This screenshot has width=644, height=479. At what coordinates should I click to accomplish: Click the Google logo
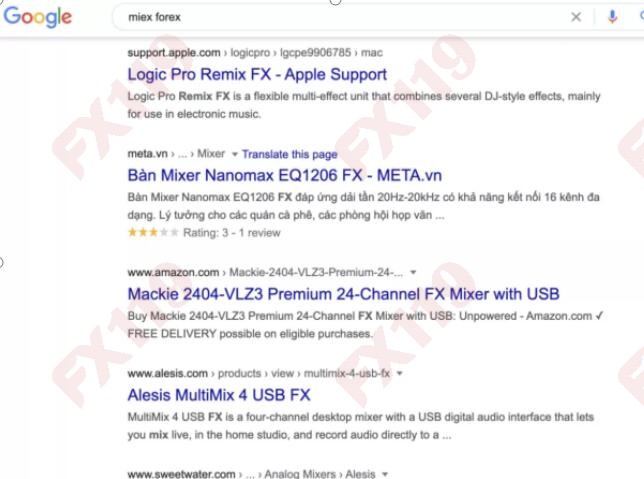[37, 17]
